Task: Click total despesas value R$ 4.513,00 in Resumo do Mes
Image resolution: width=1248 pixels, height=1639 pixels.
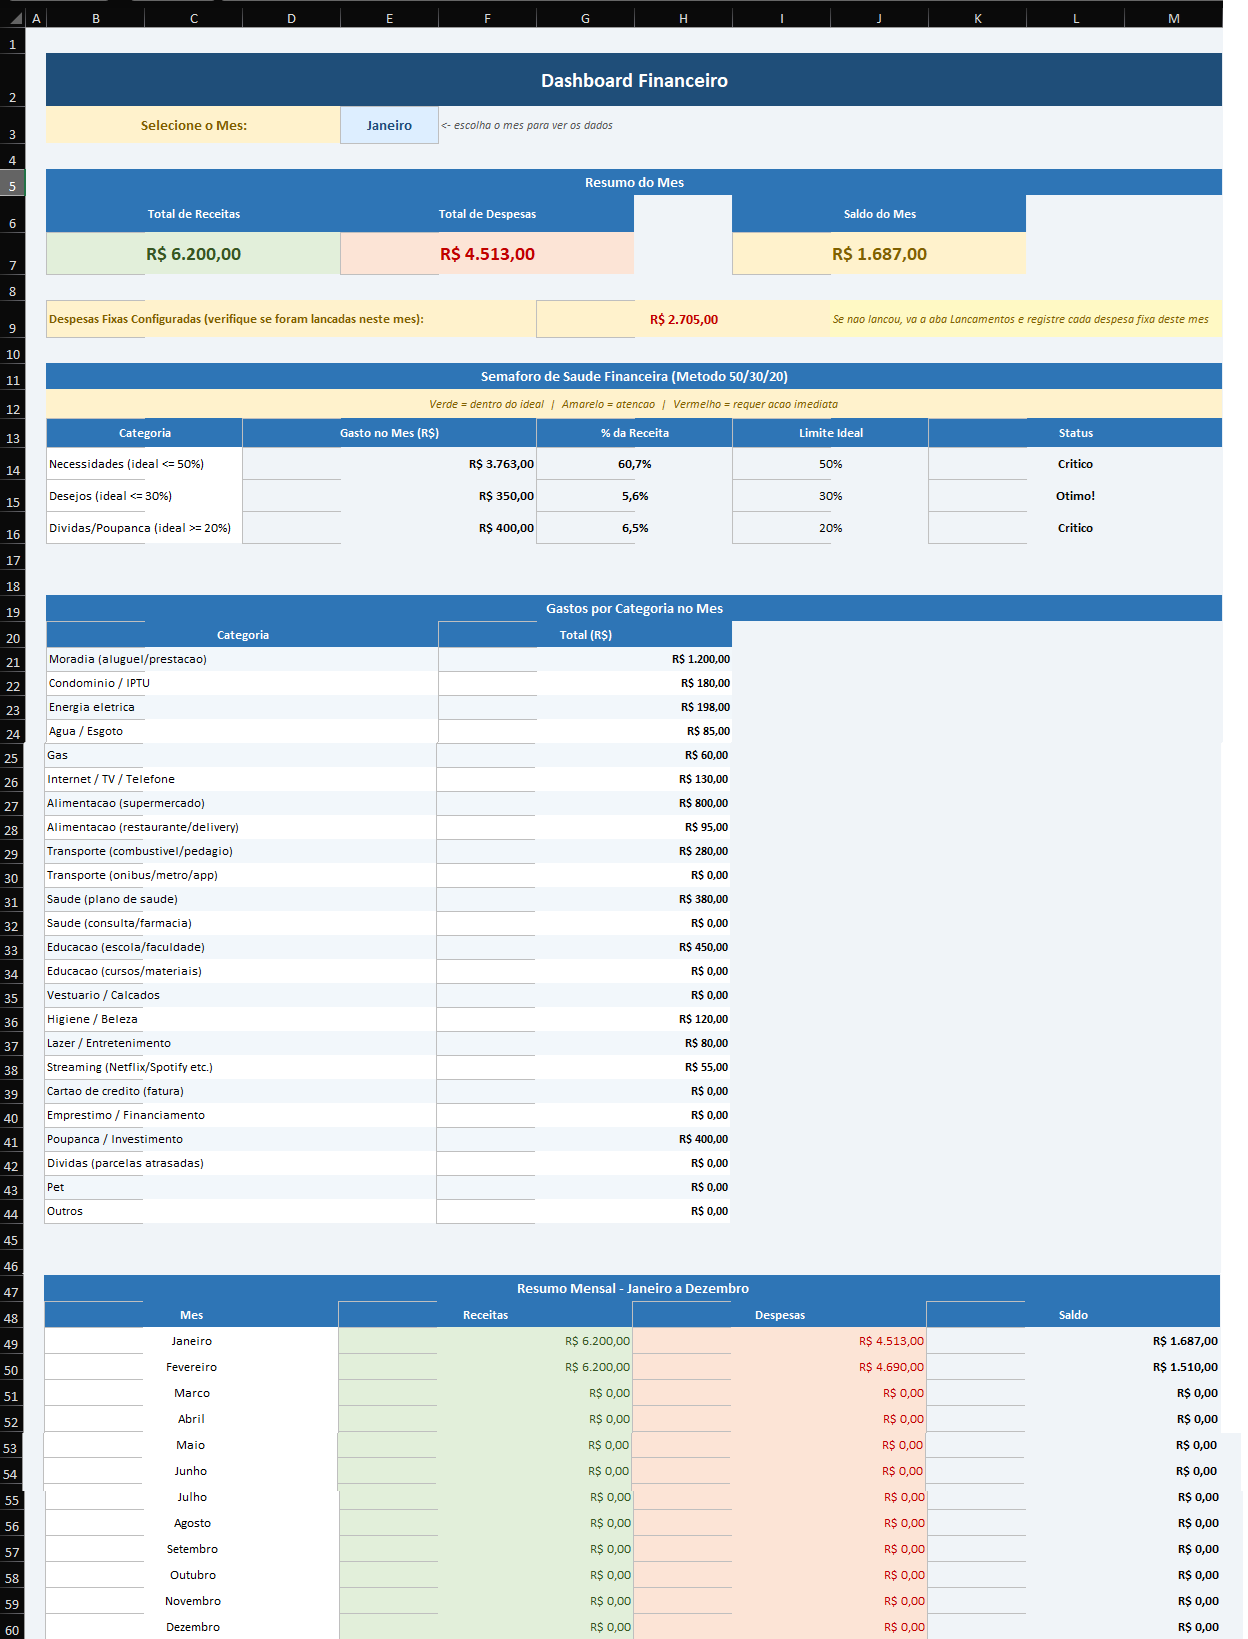Action: click(x=487, y=254)
